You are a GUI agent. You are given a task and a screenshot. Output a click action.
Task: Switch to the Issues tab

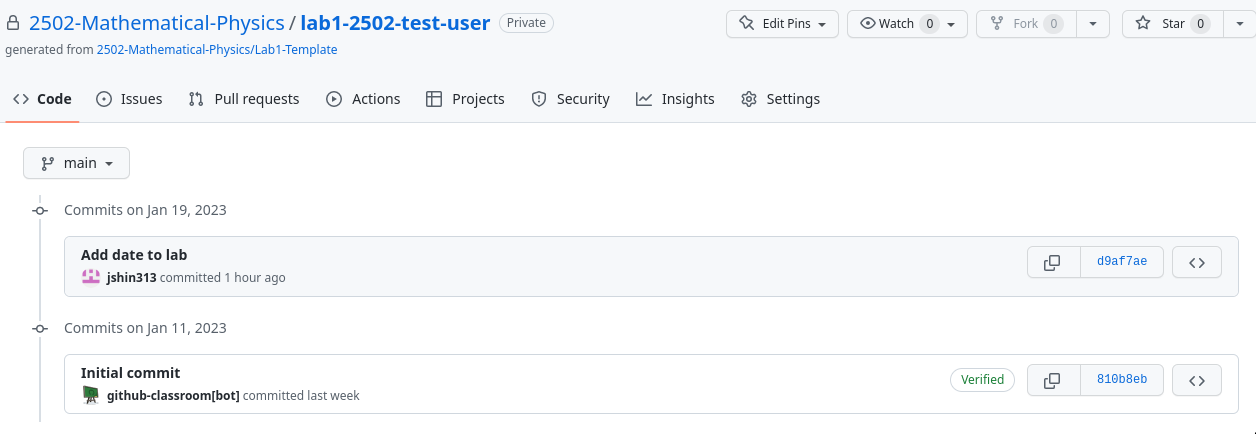pos(129,99)
